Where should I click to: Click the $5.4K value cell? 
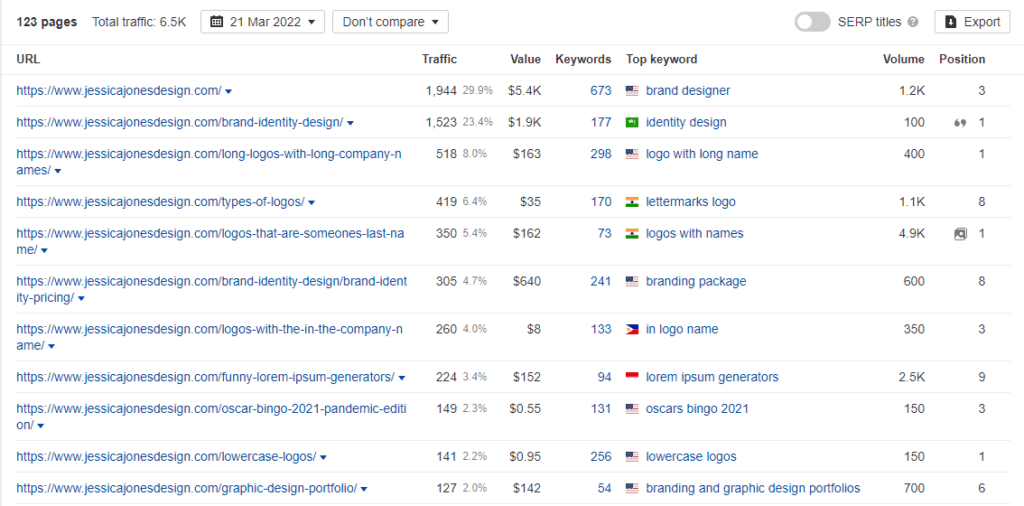[524, 91]
